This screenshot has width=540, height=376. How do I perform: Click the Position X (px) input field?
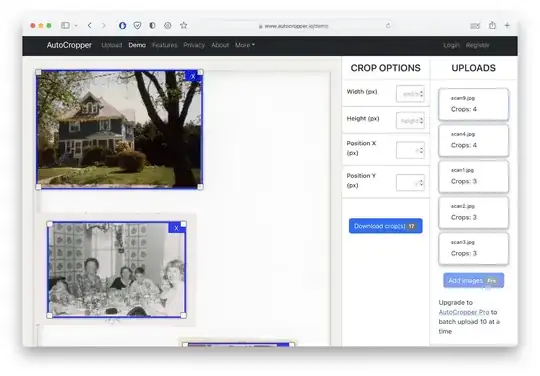[410, 150]
